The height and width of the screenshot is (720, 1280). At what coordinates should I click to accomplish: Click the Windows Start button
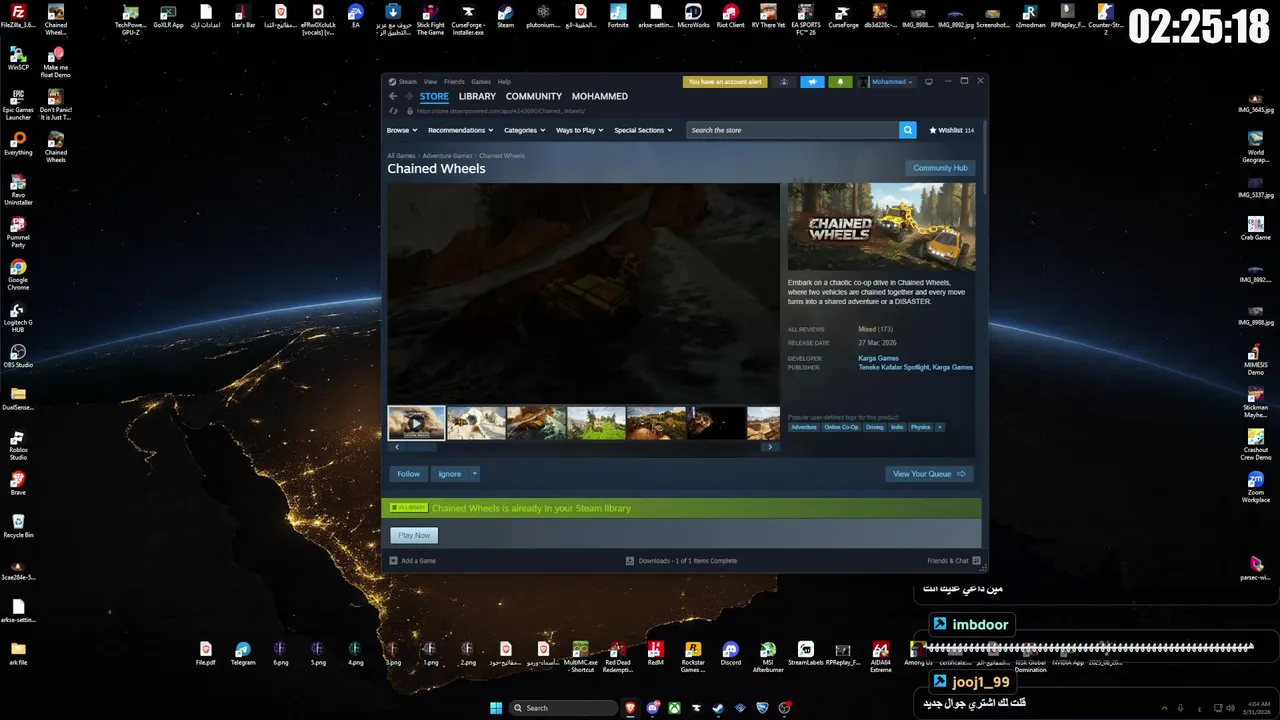[496, 708]
